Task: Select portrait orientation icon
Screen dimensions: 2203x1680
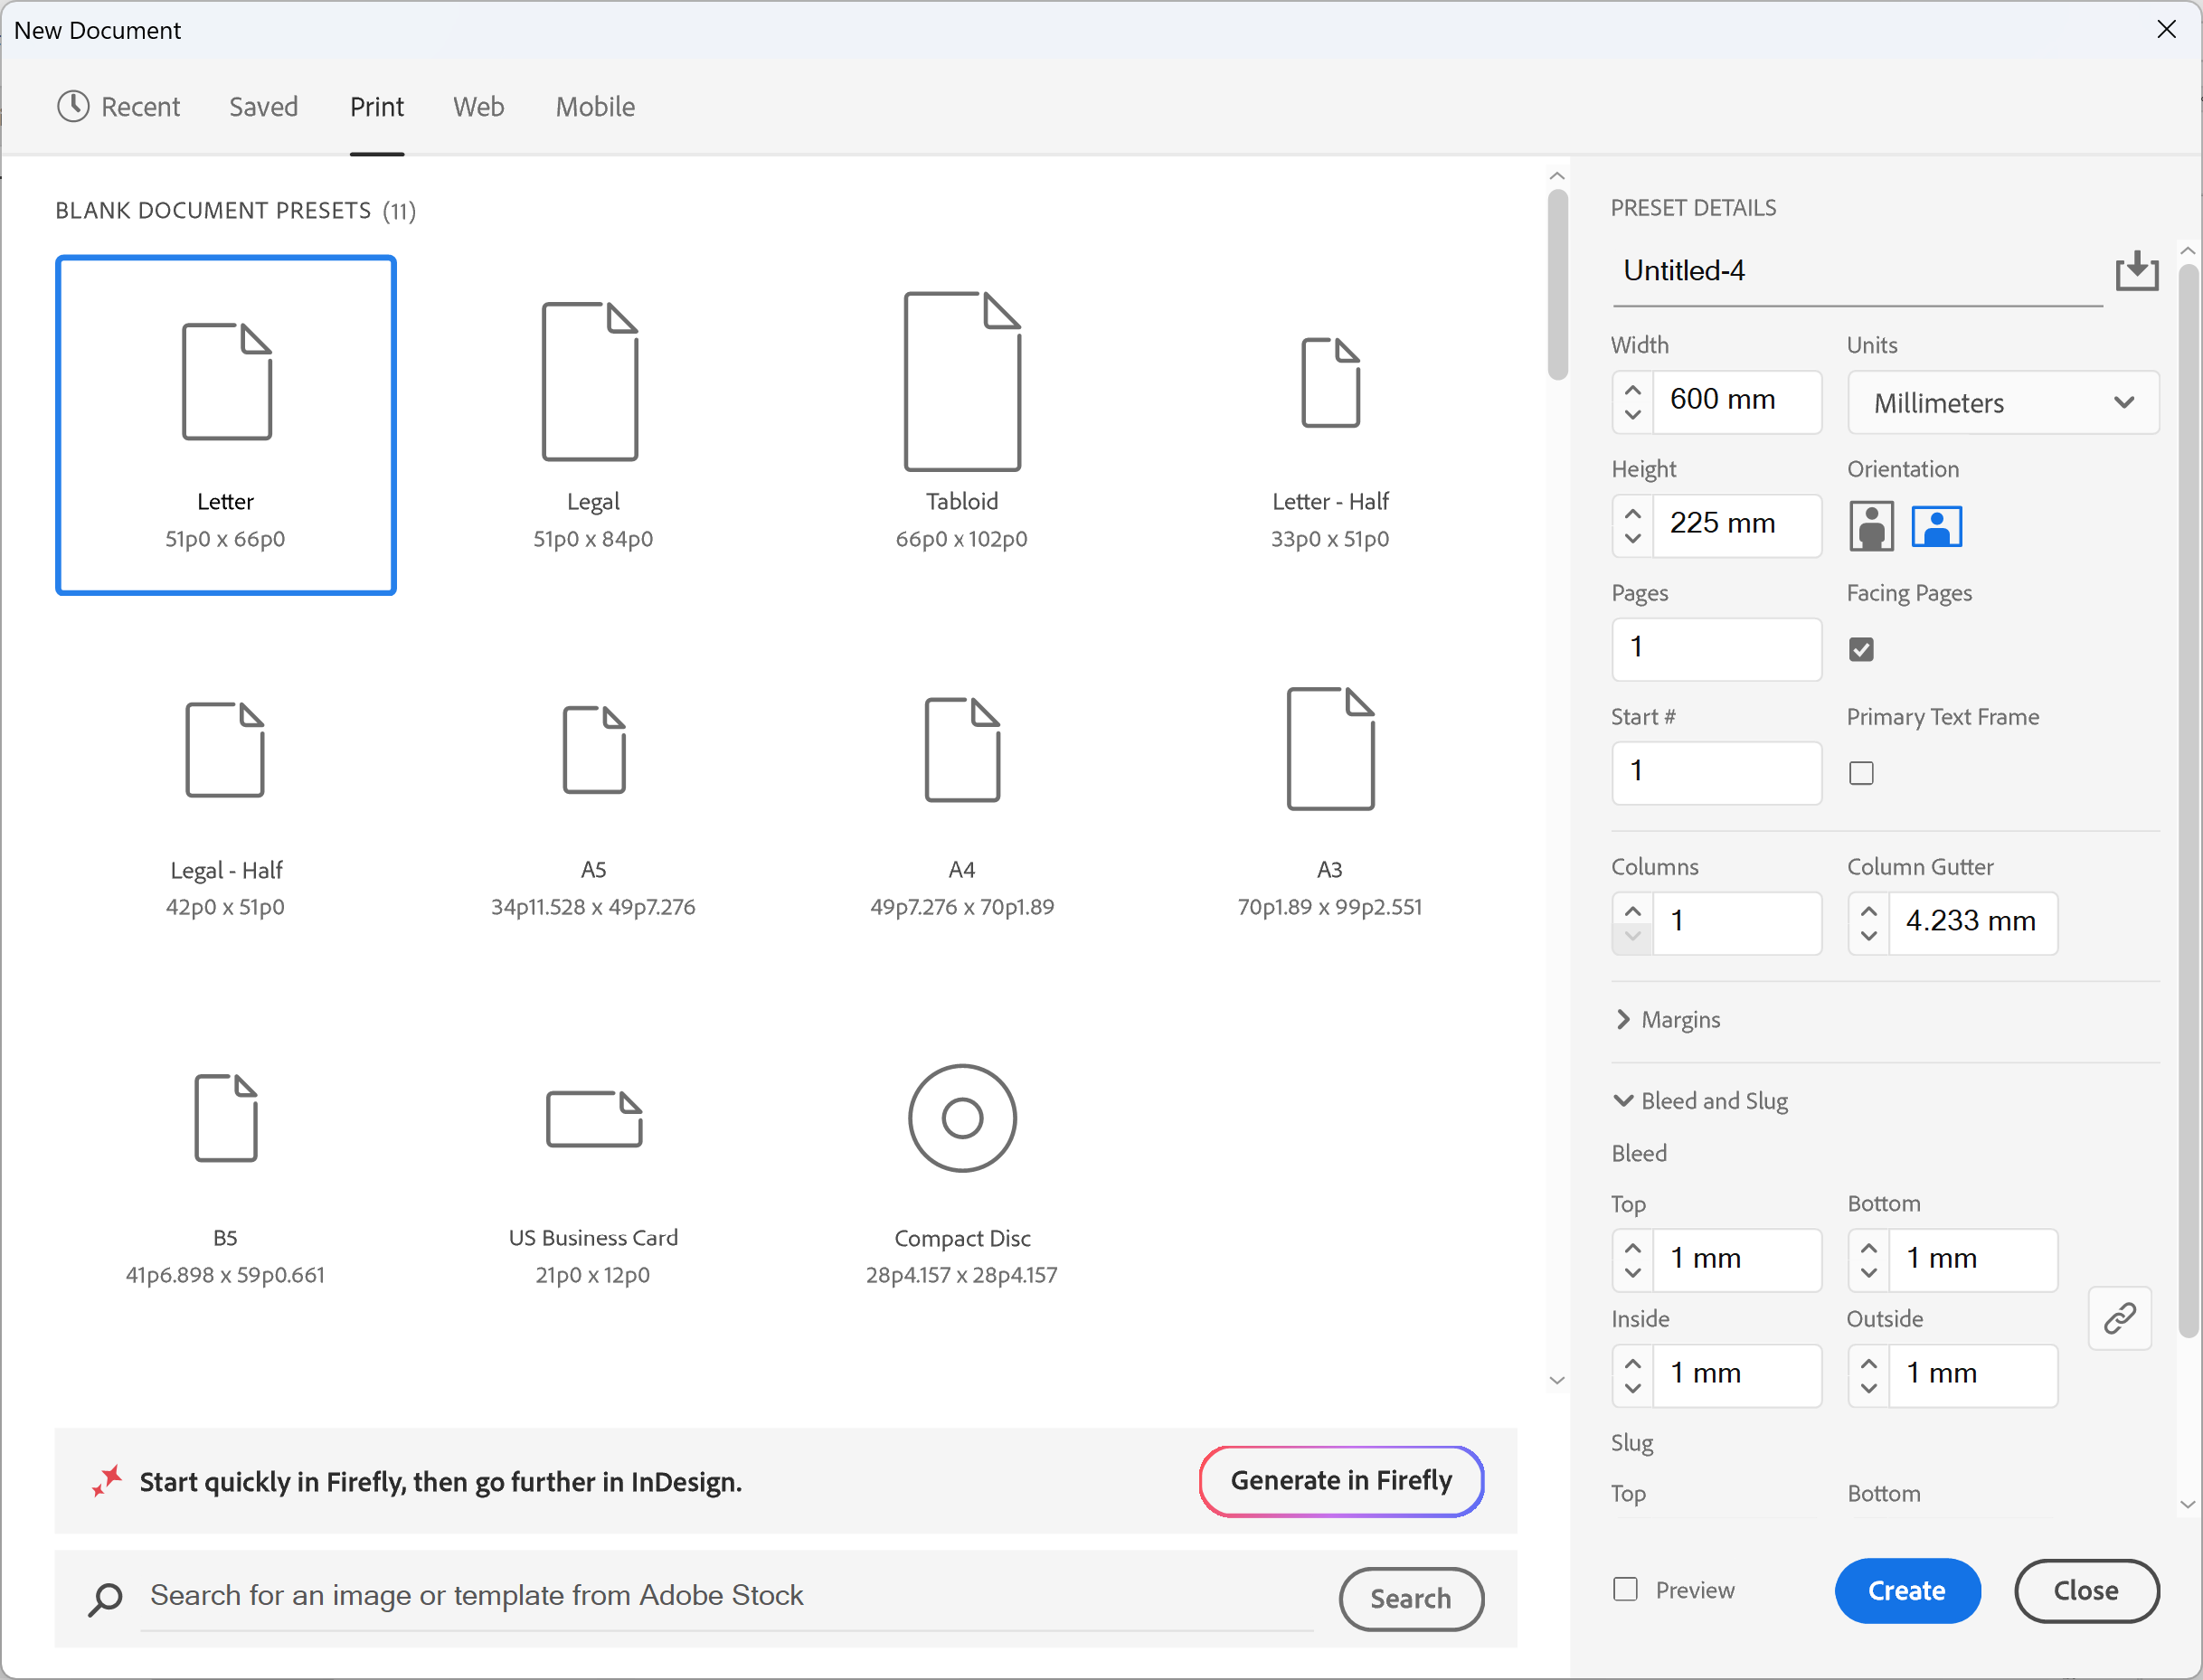Action: (x=1871, y=525)
